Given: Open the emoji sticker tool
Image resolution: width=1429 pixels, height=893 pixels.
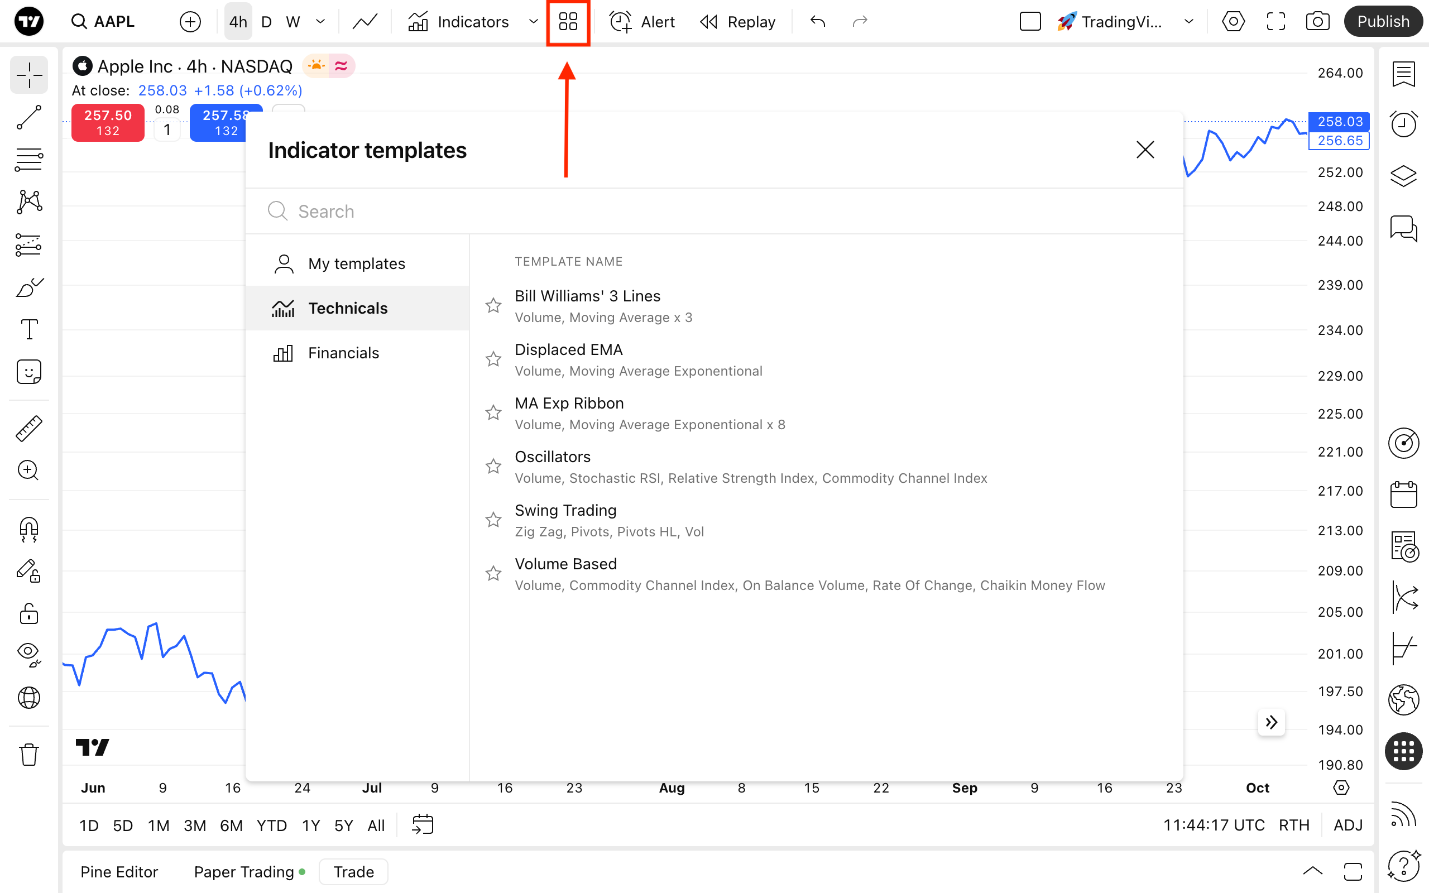Looking at the screenshot, I should pyautogui.click(x=29, y=372).
